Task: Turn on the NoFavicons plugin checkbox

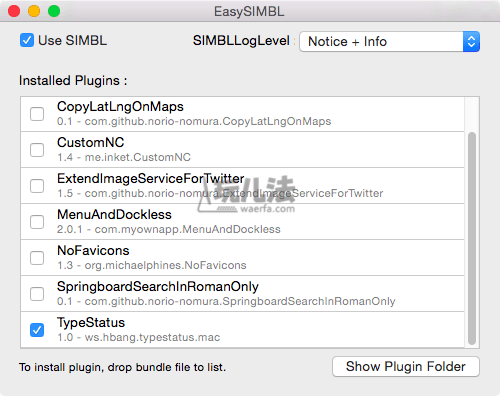Action: click(37, 258)
